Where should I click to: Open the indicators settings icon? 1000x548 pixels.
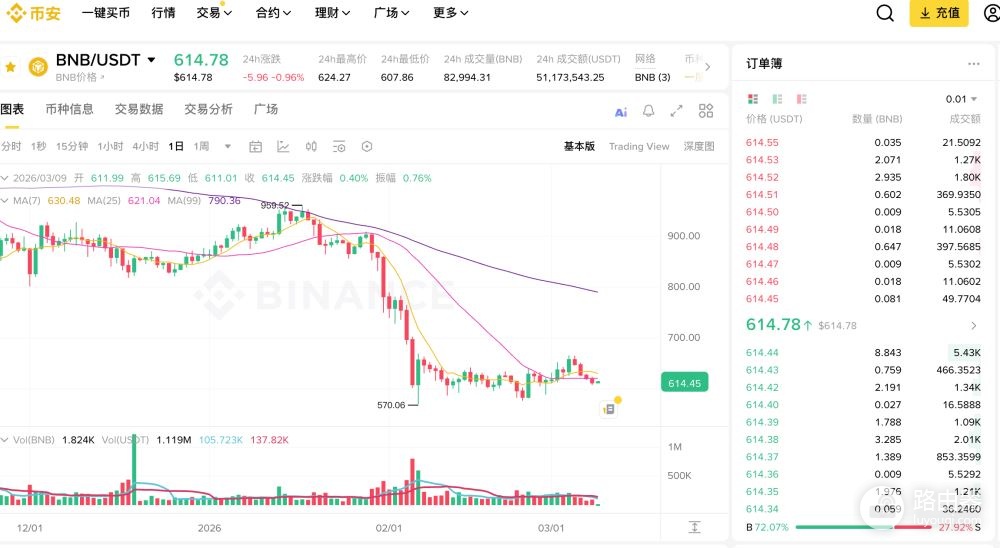click(339, 147)
